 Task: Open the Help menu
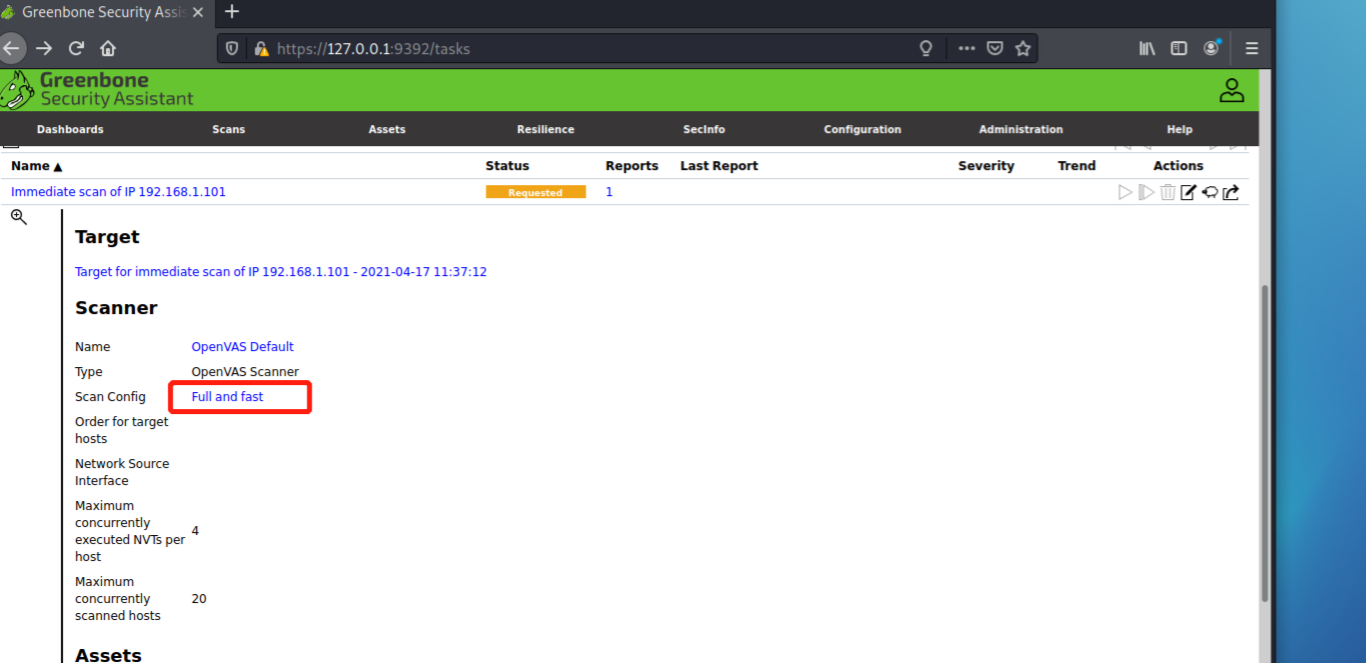click(1179, 129)
